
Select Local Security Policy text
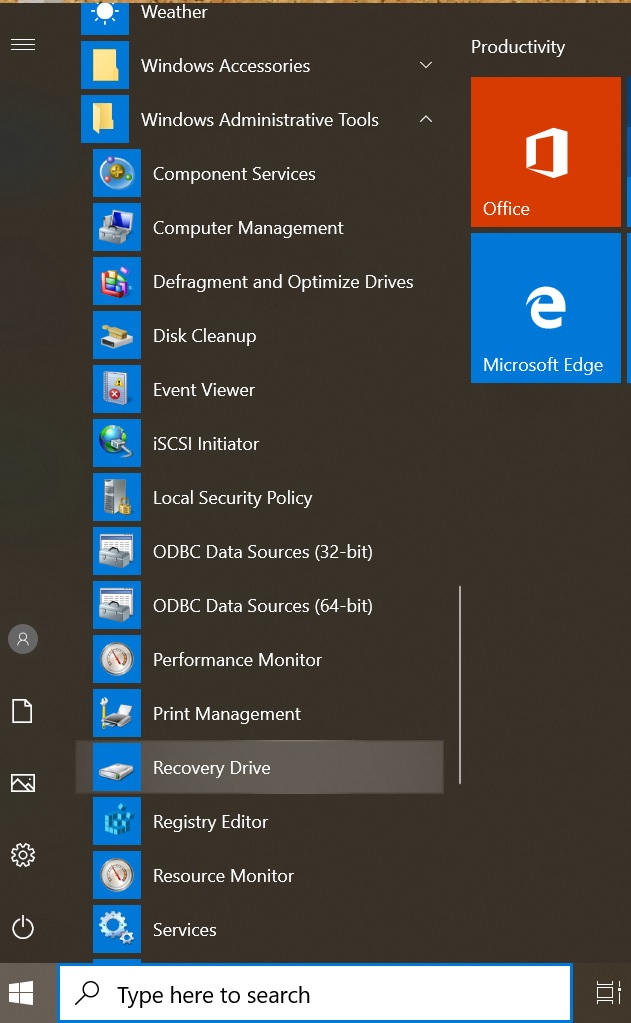click(x=232, y=498)
